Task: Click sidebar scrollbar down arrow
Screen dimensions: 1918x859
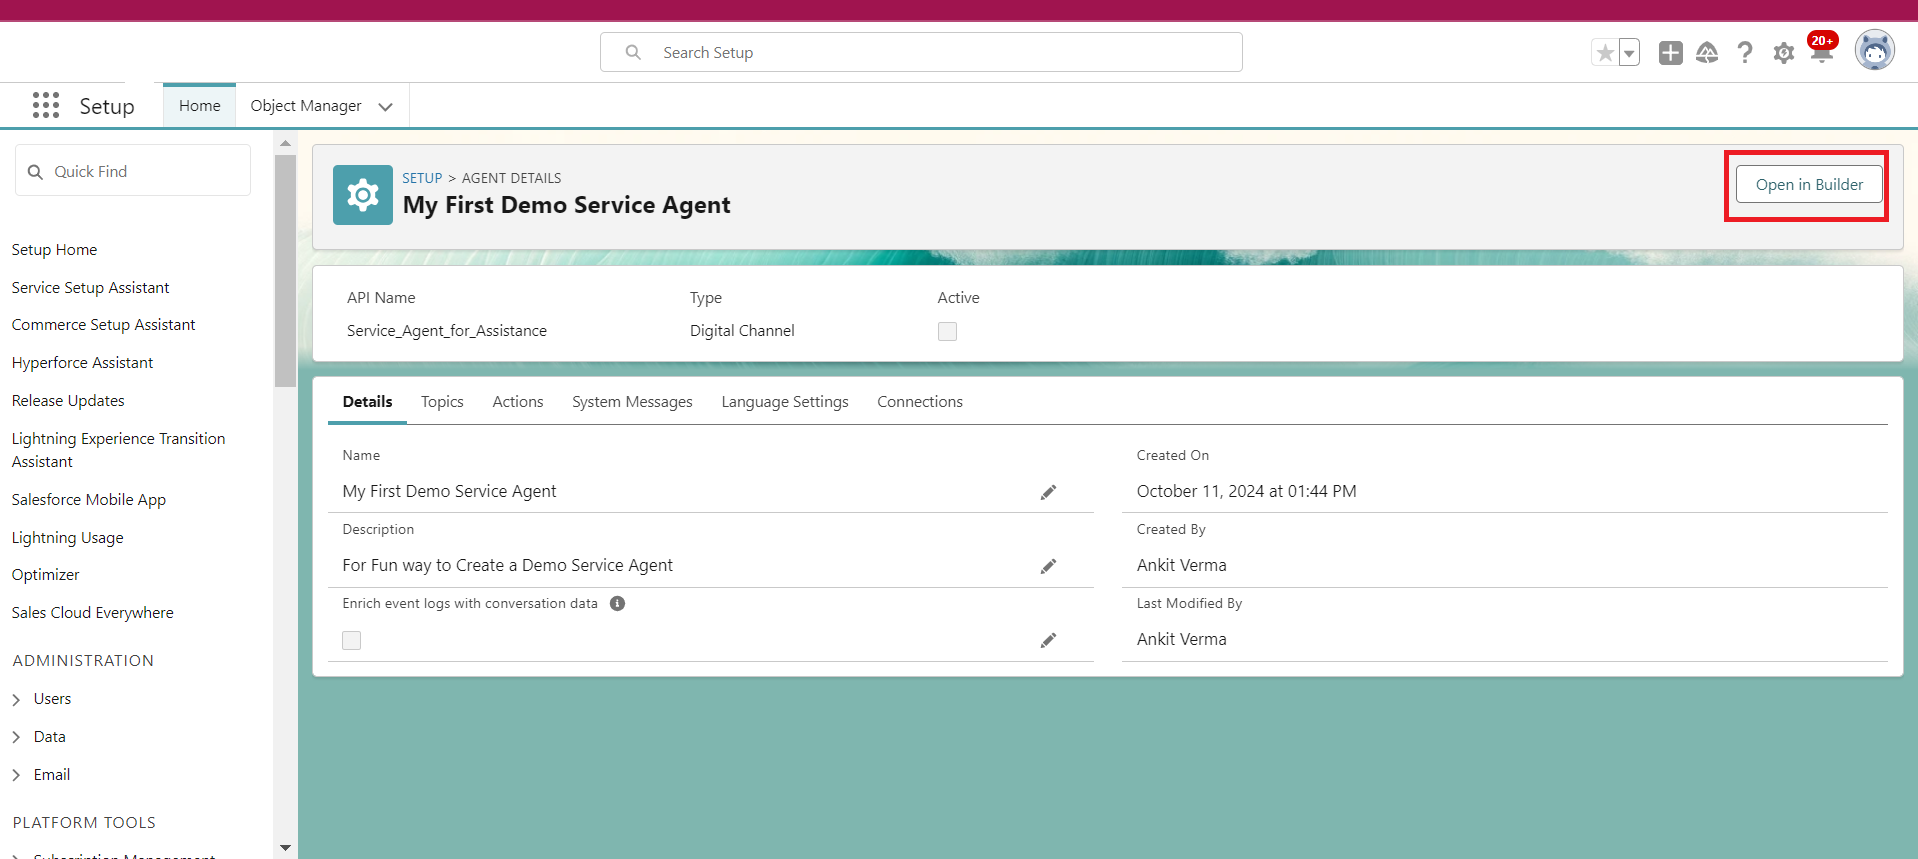Action: coord(285,848)
